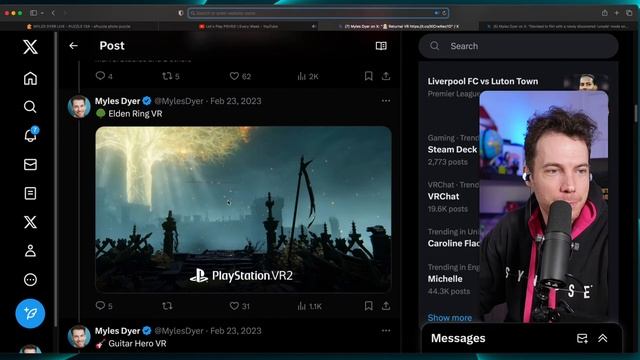Open the X logo home link
This screenshot has height=360, width=640.
tap(30, 47)
